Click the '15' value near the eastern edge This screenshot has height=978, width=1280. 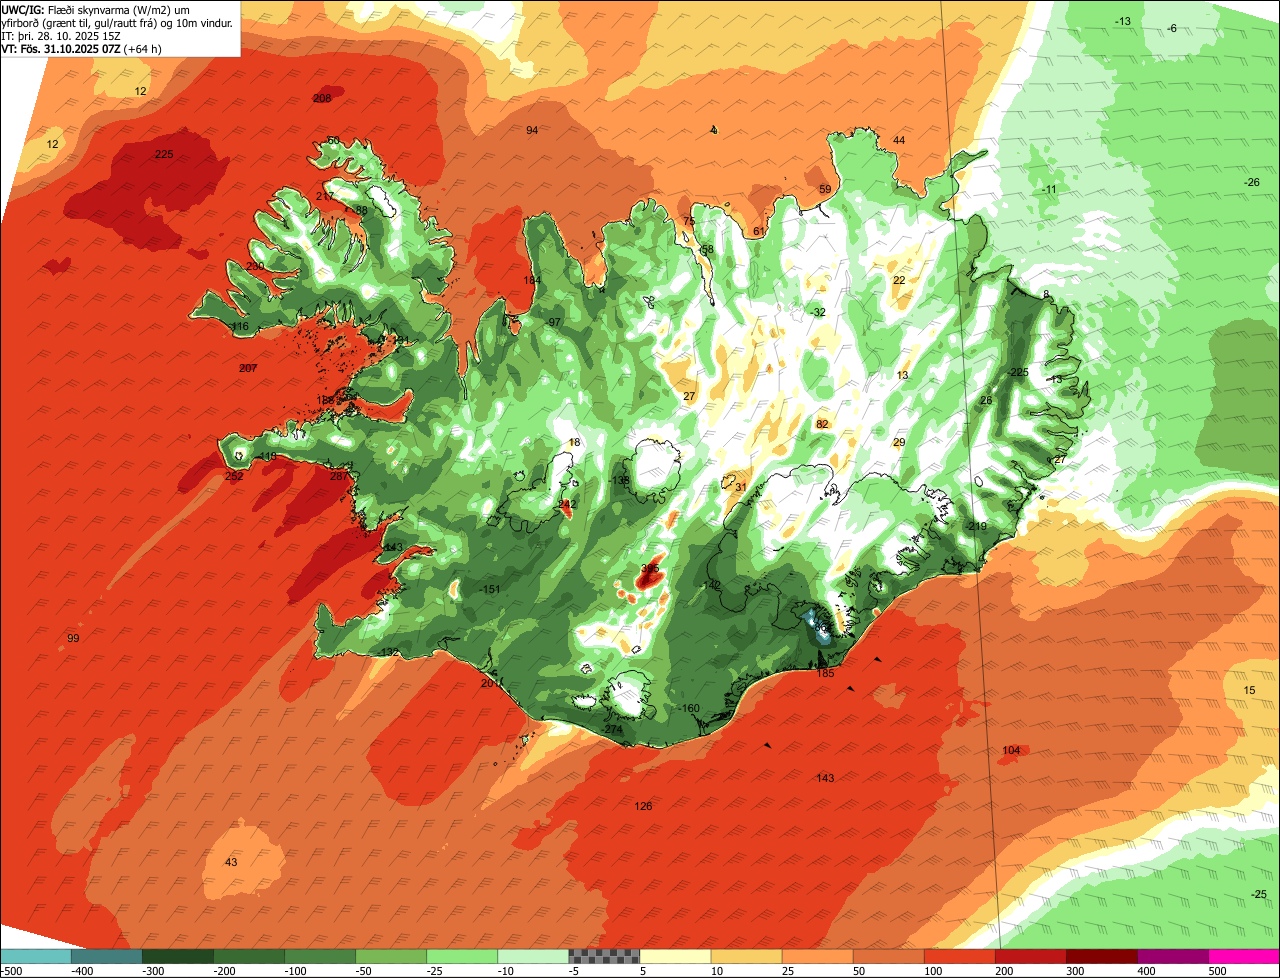coord(1249,691)
